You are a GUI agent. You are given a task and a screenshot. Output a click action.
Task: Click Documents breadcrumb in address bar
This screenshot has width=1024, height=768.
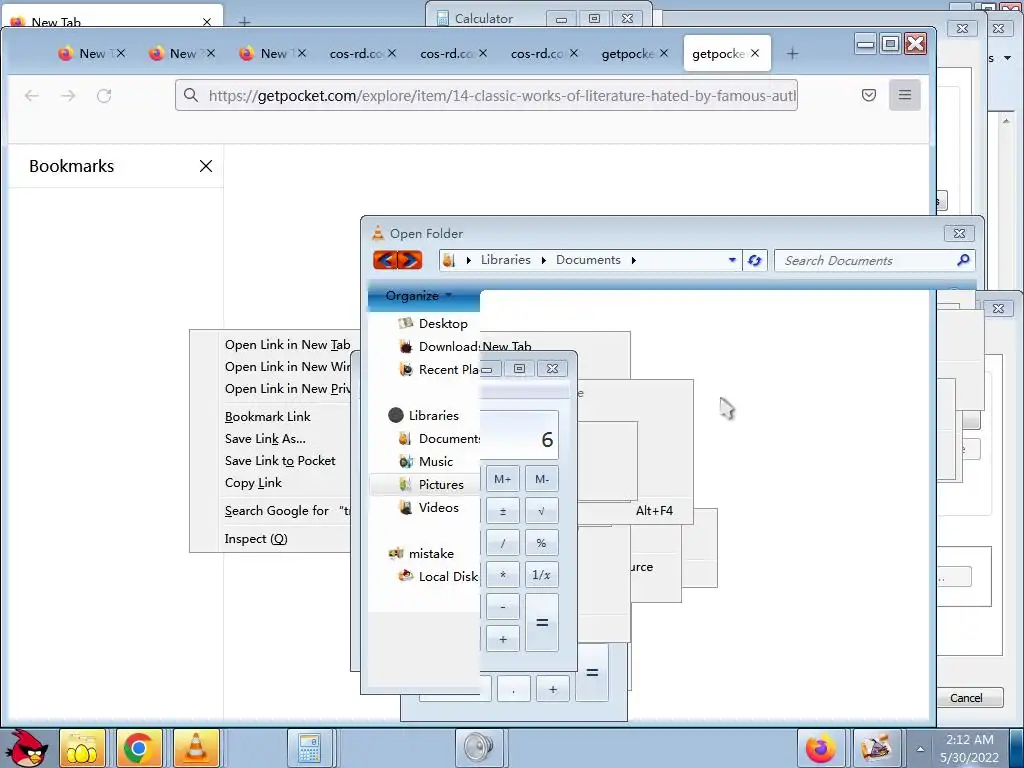(x=588, y=260)
